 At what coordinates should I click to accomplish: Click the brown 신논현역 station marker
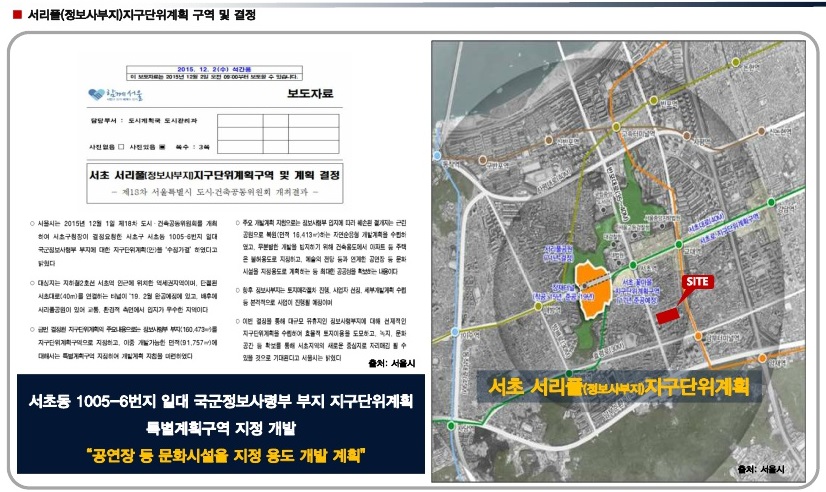tap(761, 131)
